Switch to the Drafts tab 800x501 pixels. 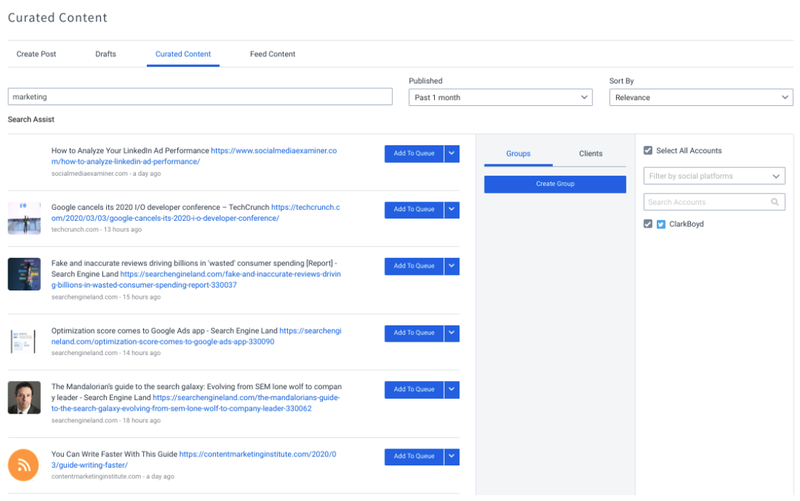pyautogui.click(x=106, y=54)
